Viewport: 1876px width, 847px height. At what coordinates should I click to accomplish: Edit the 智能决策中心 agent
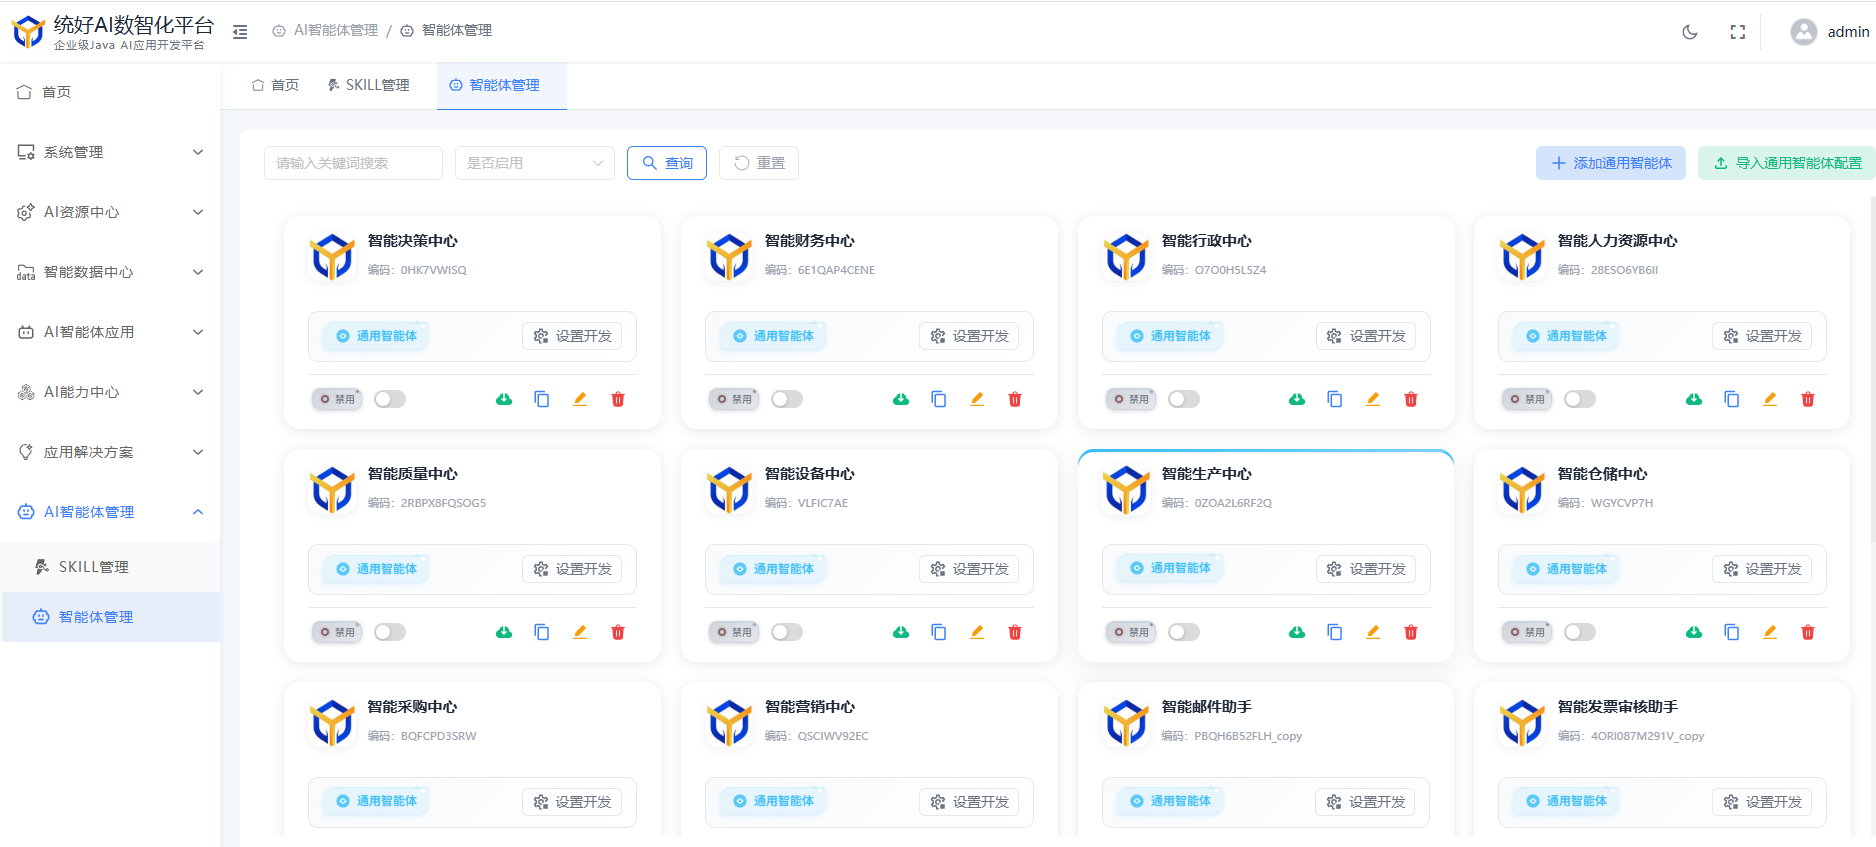click(580, 399)
